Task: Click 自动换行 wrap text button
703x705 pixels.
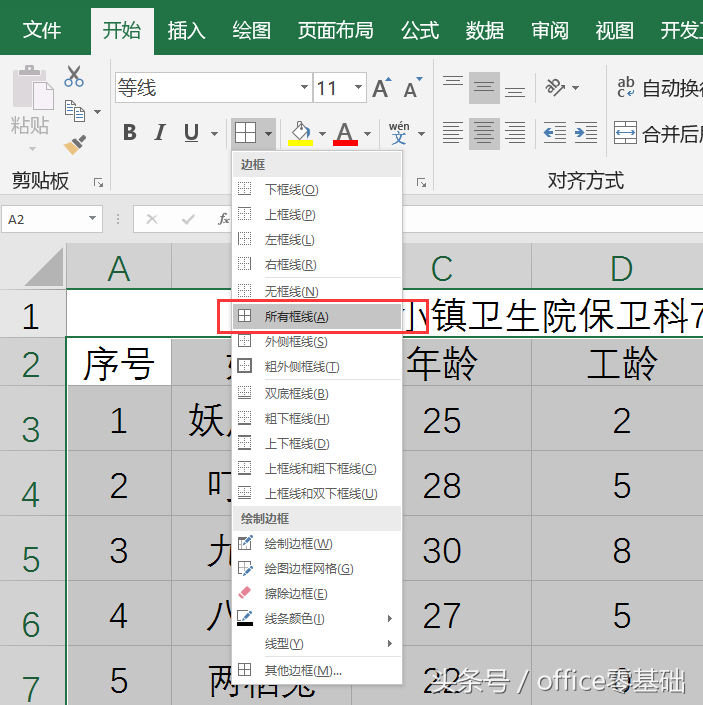Action: [659, 88]
